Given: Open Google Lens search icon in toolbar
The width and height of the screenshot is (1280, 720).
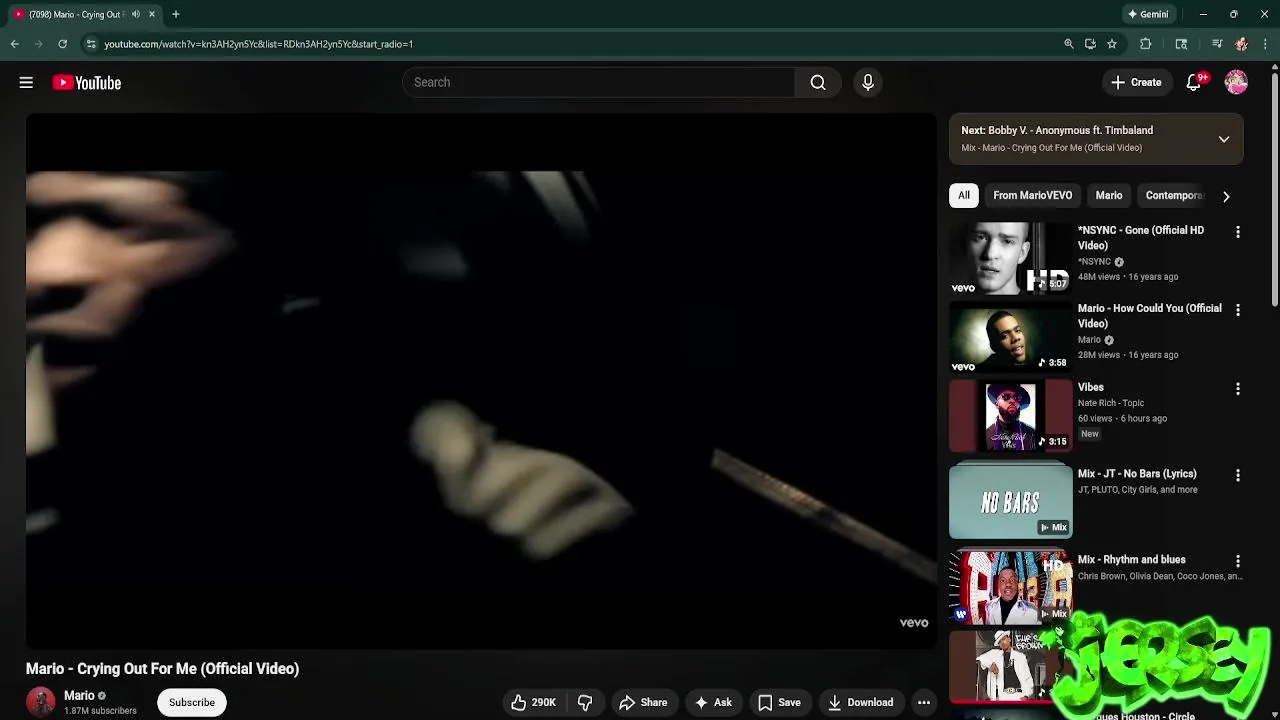Looking at the screenshot, I should pos(1181,44).
